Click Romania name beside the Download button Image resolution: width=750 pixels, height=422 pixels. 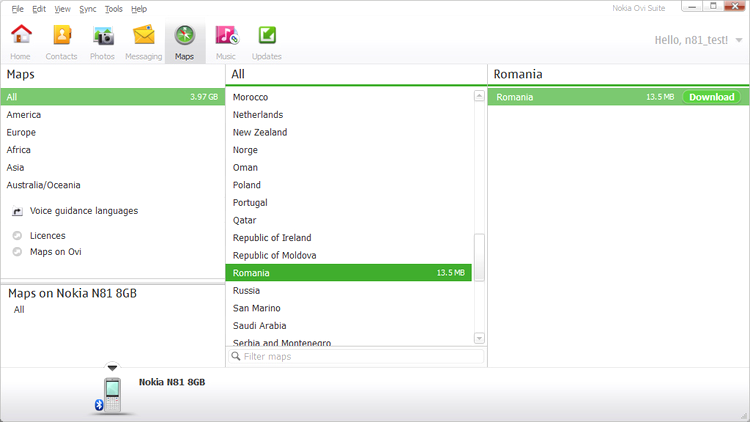[x=515, y=97]
